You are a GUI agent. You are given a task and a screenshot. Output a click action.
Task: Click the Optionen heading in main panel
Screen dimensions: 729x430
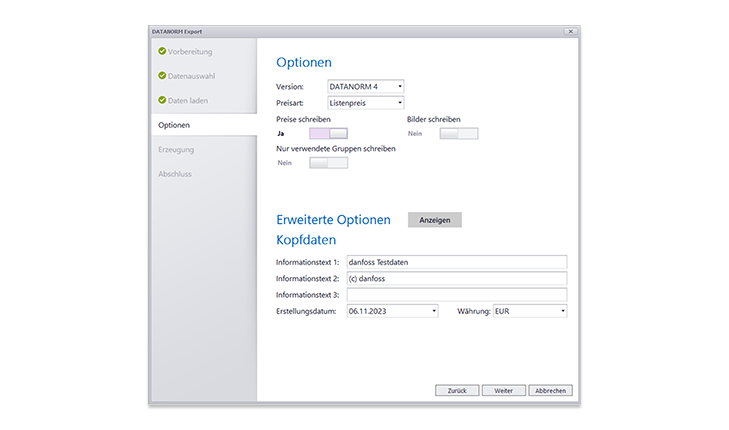(x=304, y=62)
